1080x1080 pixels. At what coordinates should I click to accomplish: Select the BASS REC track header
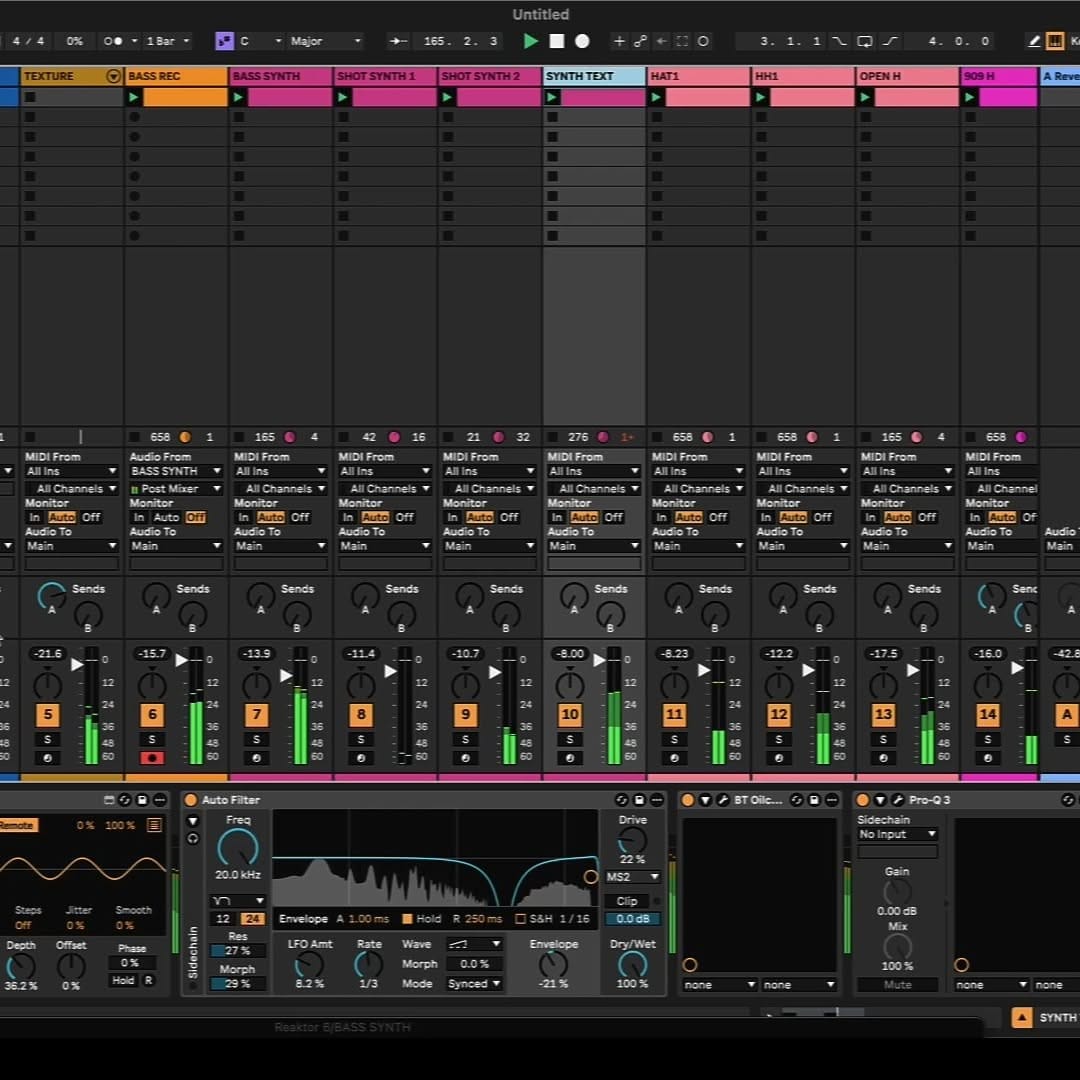176,76
